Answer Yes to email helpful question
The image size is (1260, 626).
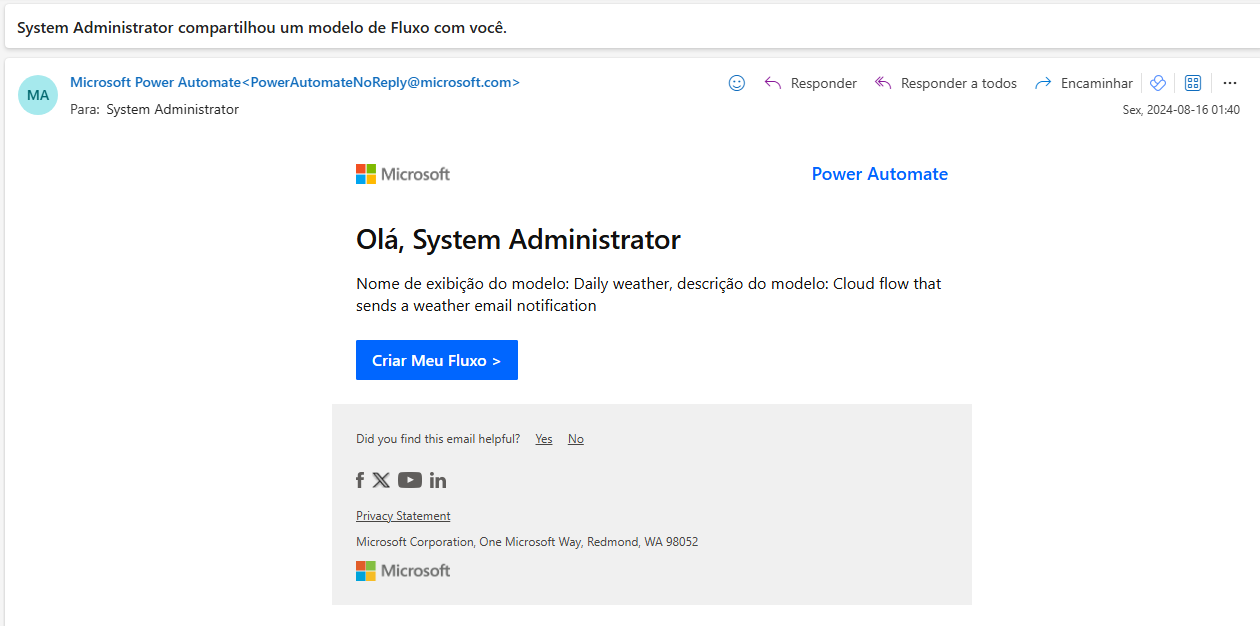coord(544,439)
